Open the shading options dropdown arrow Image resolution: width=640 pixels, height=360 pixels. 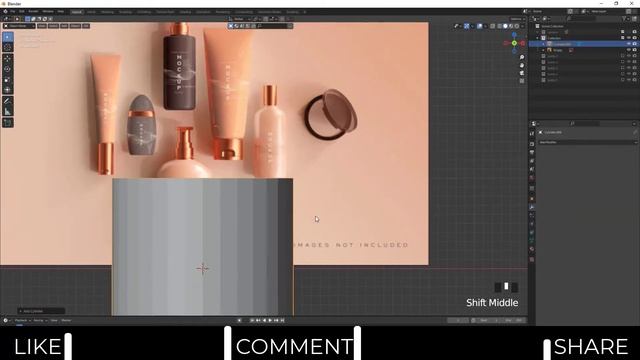click(522, 26)
